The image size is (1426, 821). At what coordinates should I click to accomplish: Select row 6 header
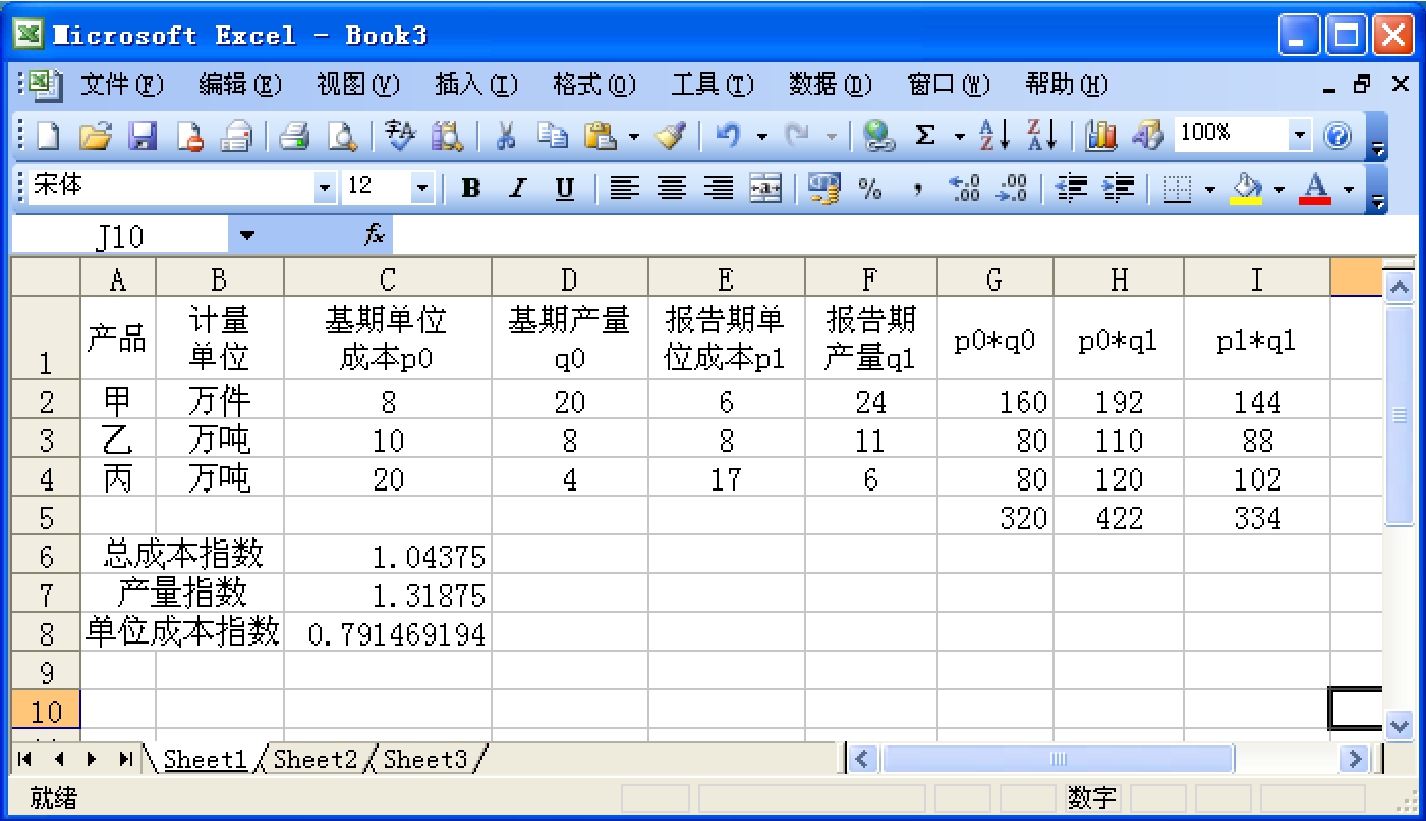pos(46,555)
